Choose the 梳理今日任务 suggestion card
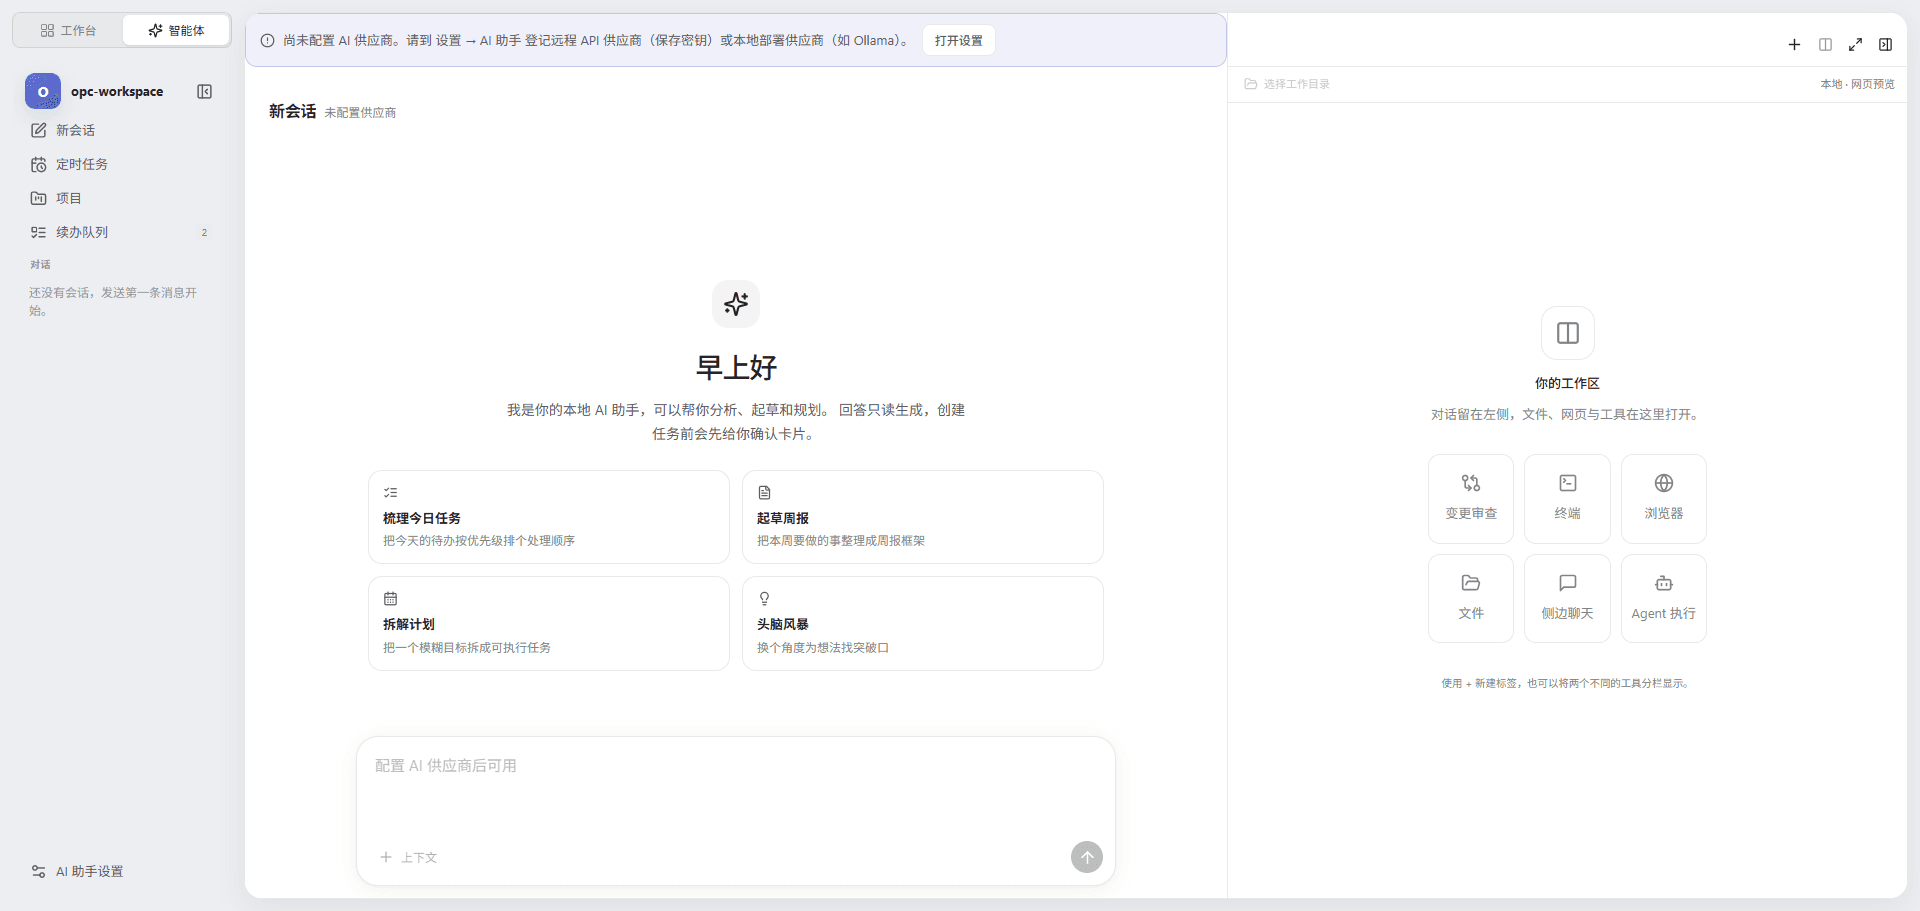The height and width of the screenshot is (911, 1920). click(549, 517)
